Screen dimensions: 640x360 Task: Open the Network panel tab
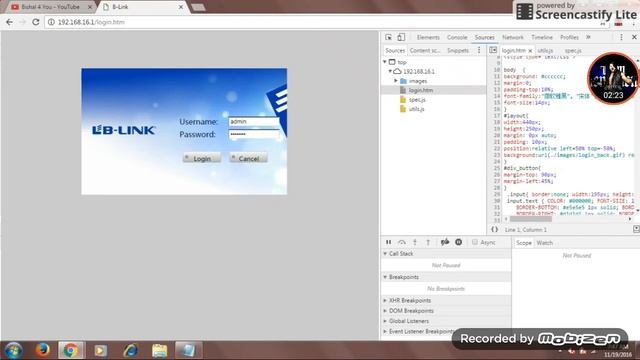click(513, 37)
